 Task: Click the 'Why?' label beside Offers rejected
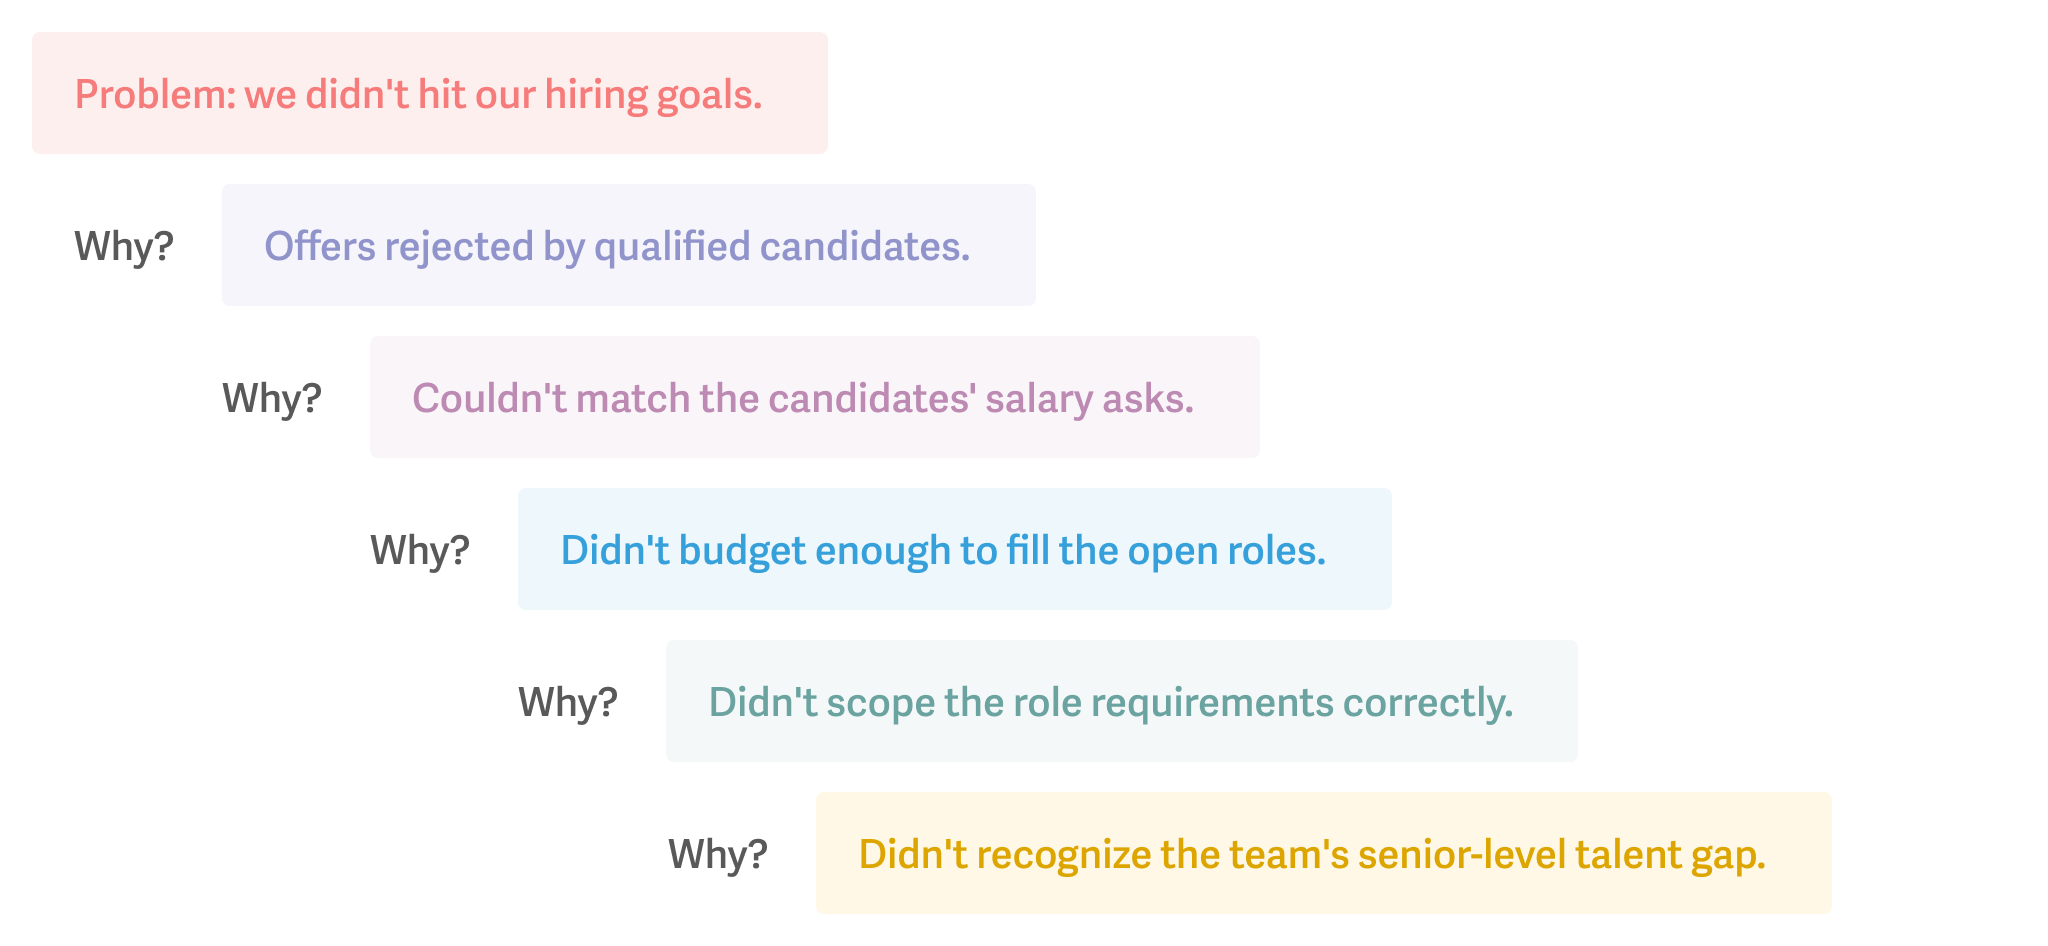pyautogui.click(x=124, y=246)
